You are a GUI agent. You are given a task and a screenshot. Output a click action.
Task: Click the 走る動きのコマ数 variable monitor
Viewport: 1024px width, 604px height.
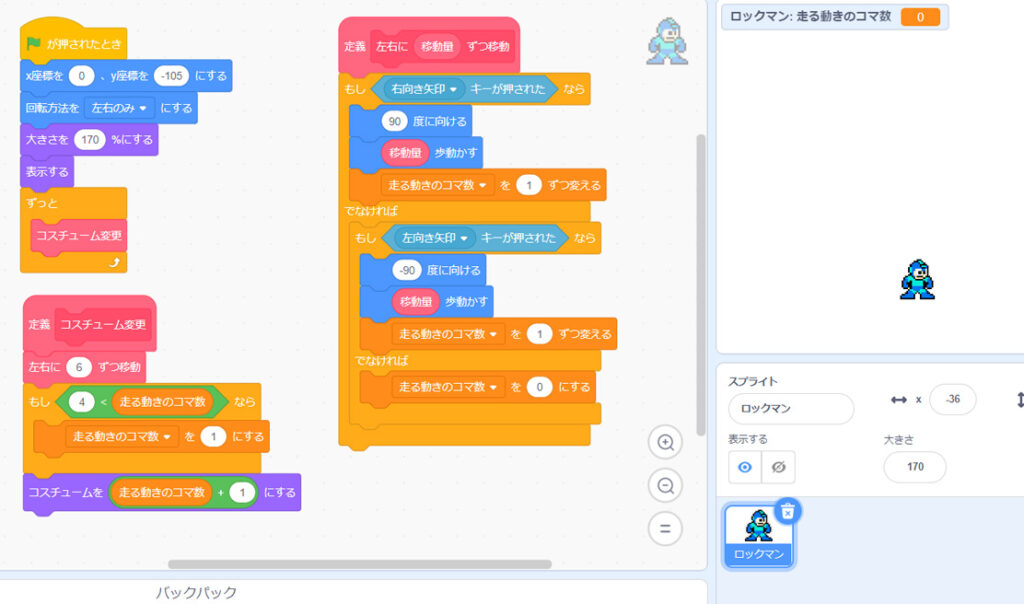[x=835, y=17]
